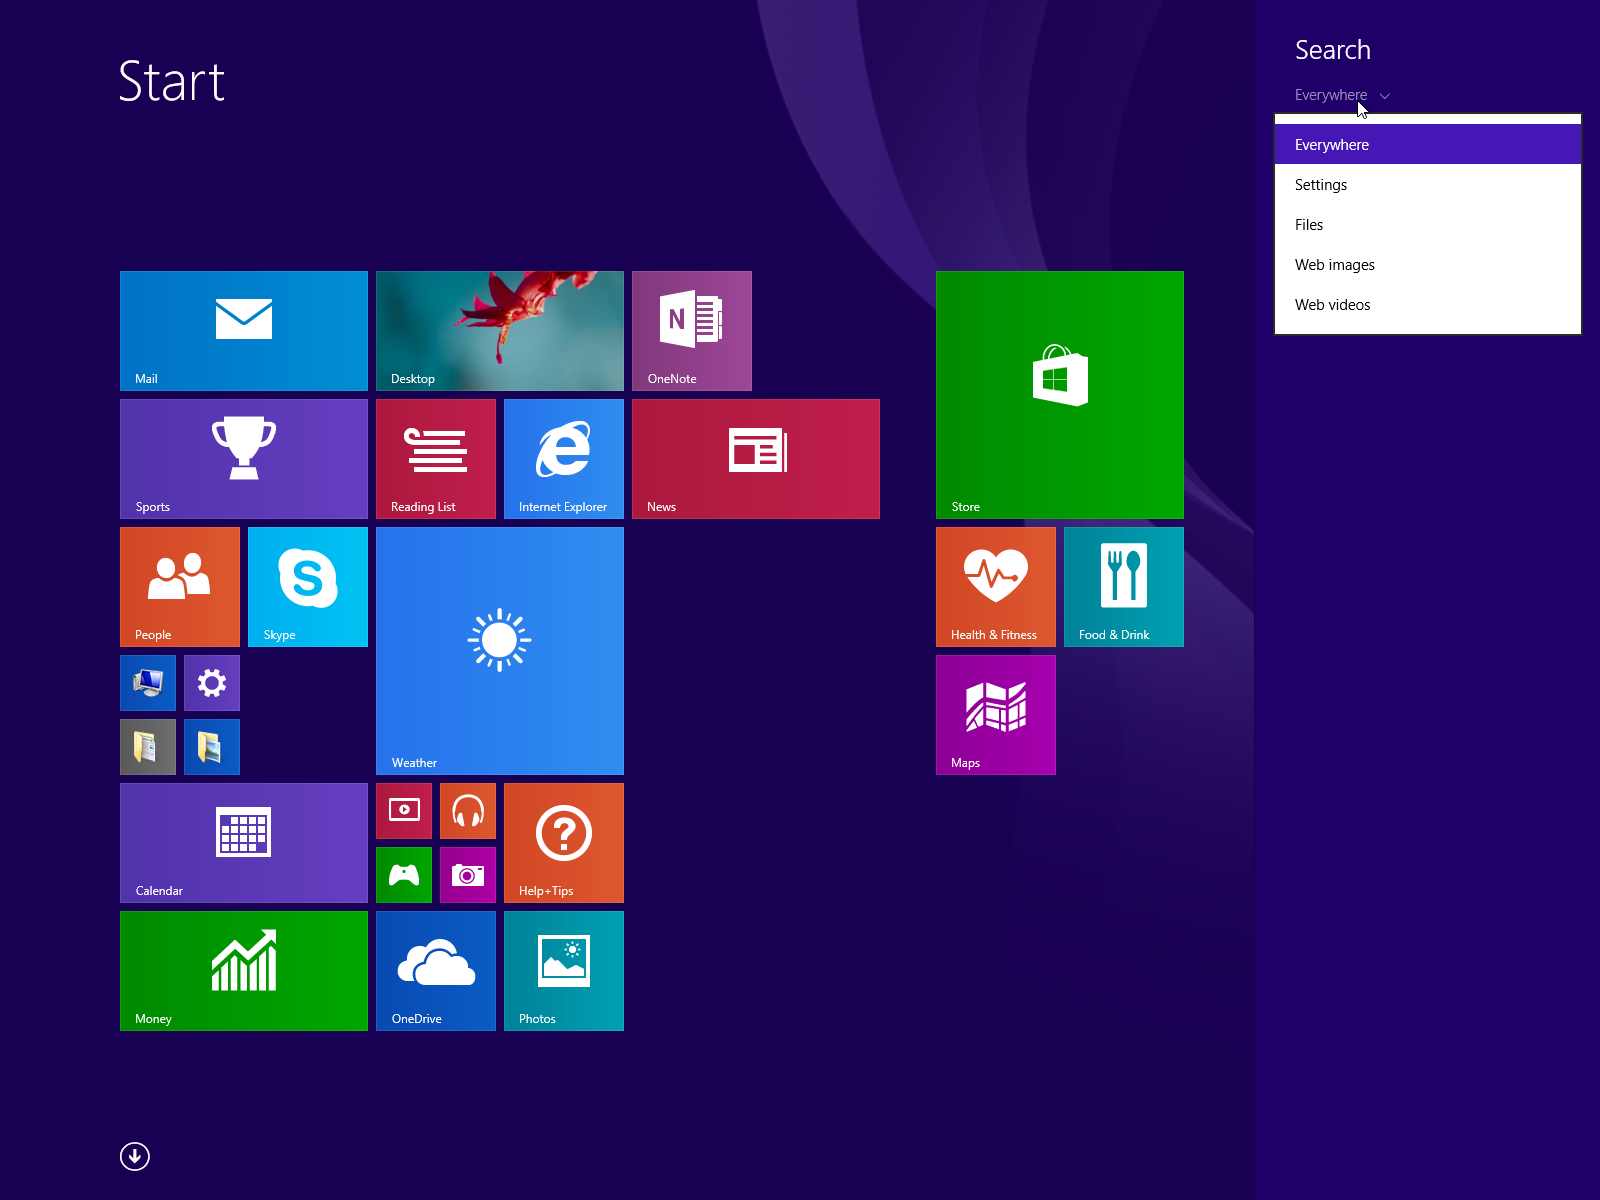Open the Help+Tips app
Viewport: 1600px width, 1200px height.
[x=563, y=842]
